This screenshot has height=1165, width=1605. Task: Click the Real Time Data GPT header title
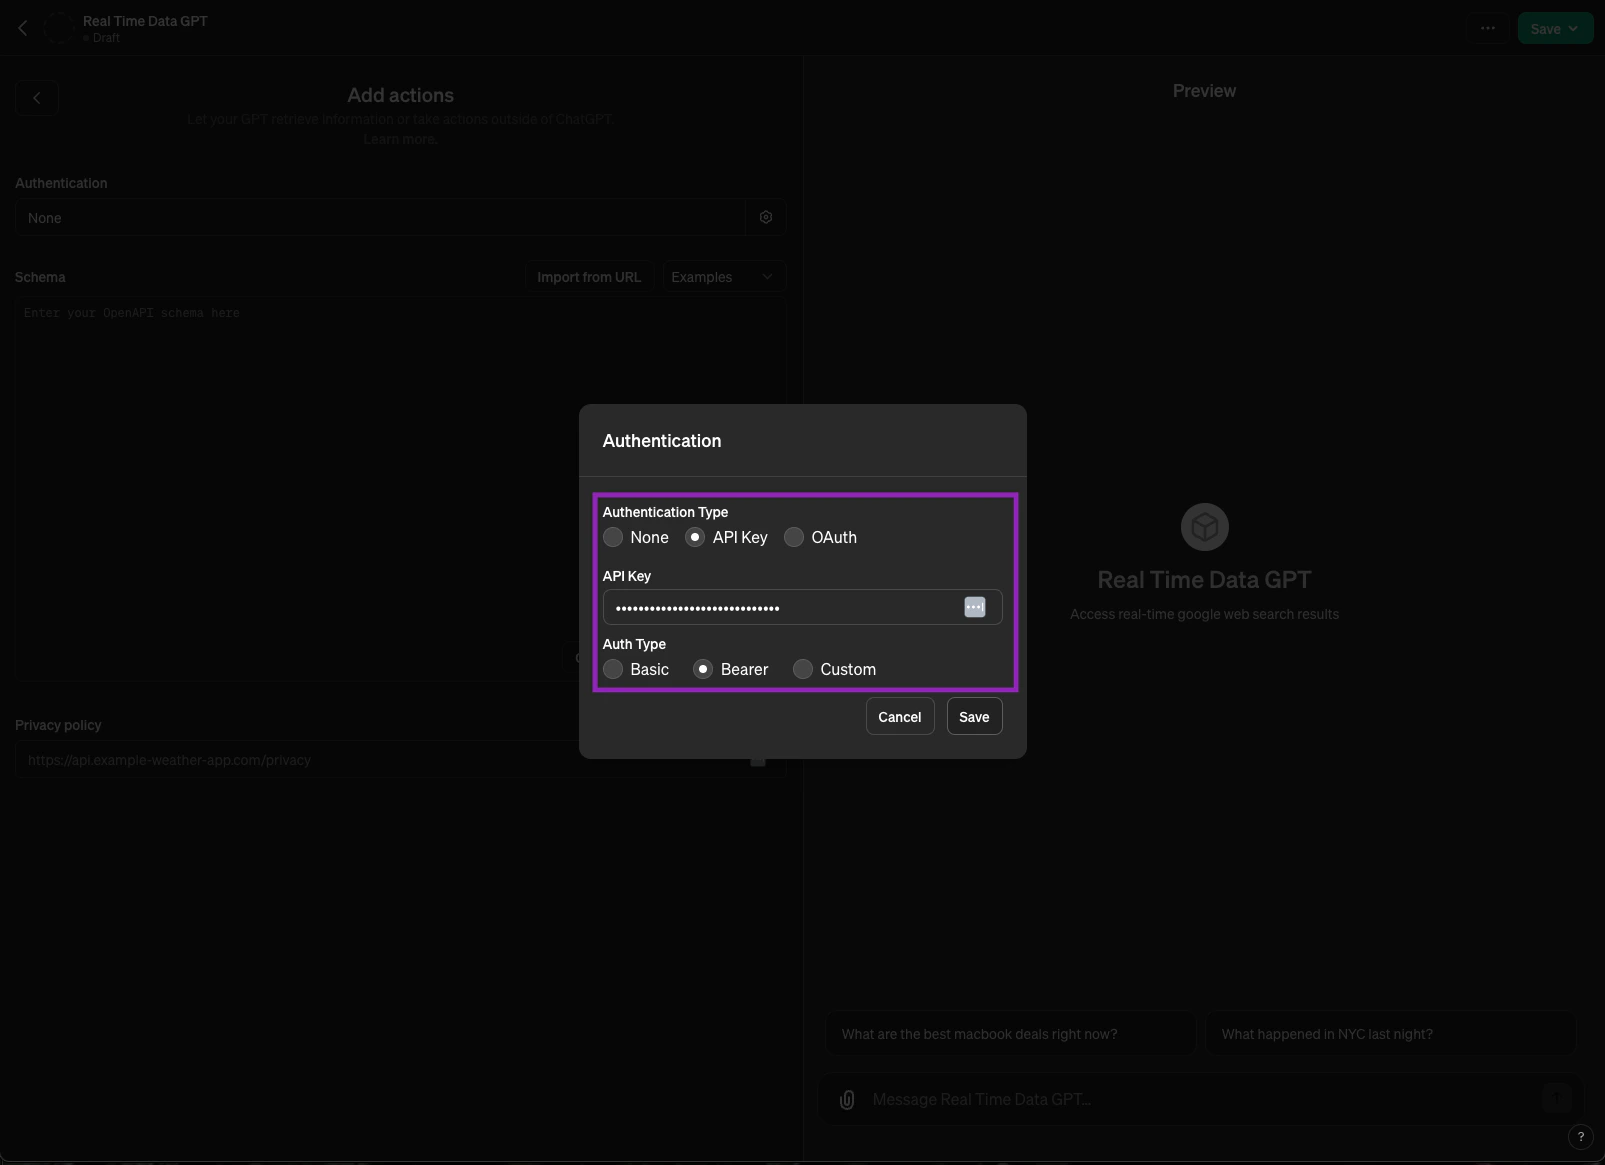pos(146,21)
